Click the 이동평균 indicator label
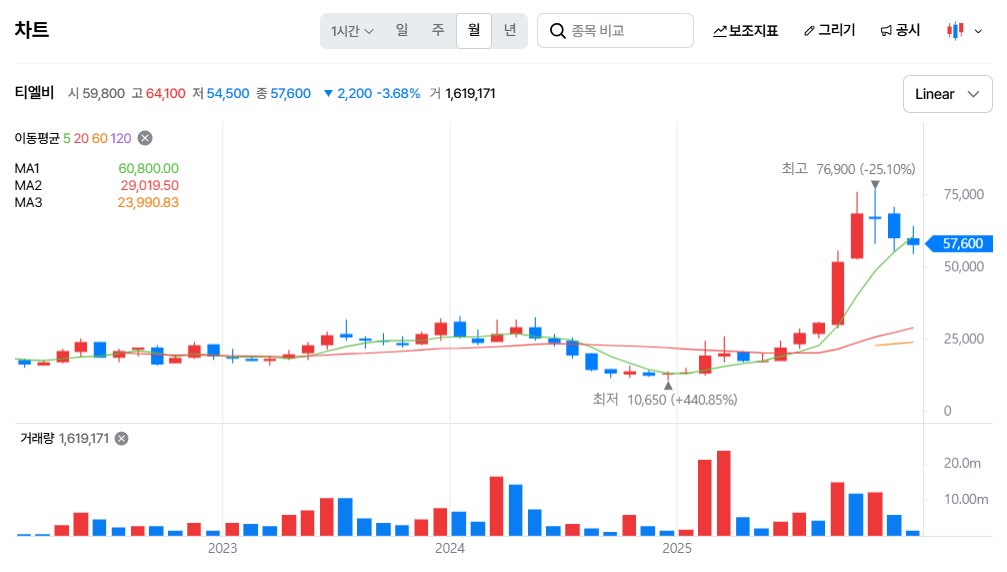The height and width of the screenshot is (572, 1007). (x=37, y=138)
